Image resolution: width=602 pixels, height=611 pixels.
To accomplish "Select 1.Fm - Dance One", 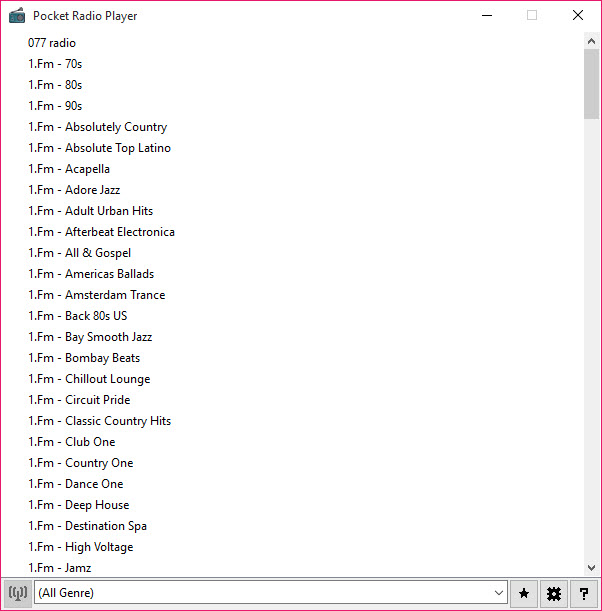I will tap(76, 484).
